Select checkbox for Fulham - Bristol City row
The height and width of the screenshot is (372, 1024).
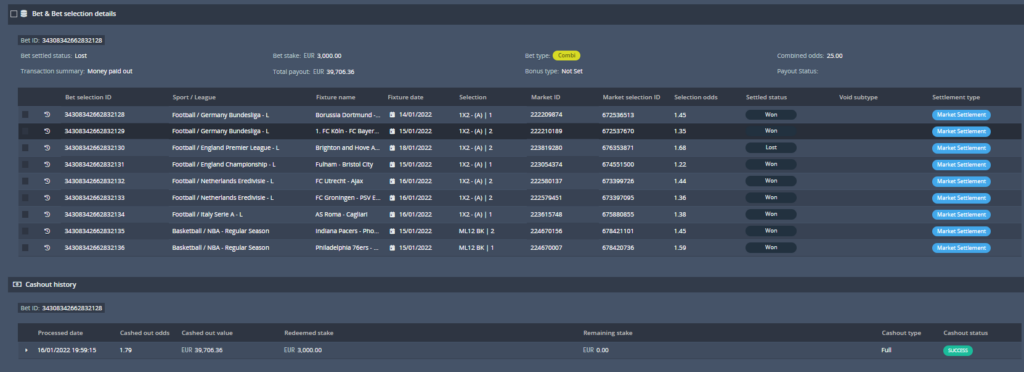(x=25, y=164)
